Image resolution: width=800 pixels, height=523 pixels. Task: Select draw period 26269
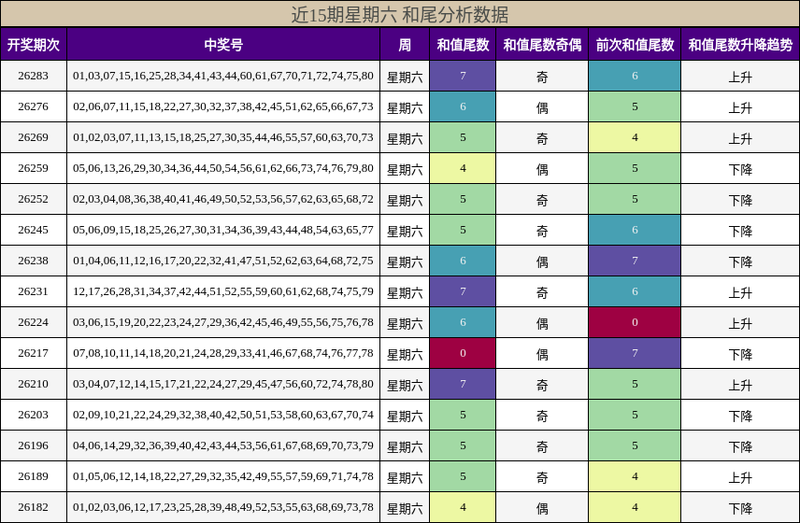coord(33,137)
